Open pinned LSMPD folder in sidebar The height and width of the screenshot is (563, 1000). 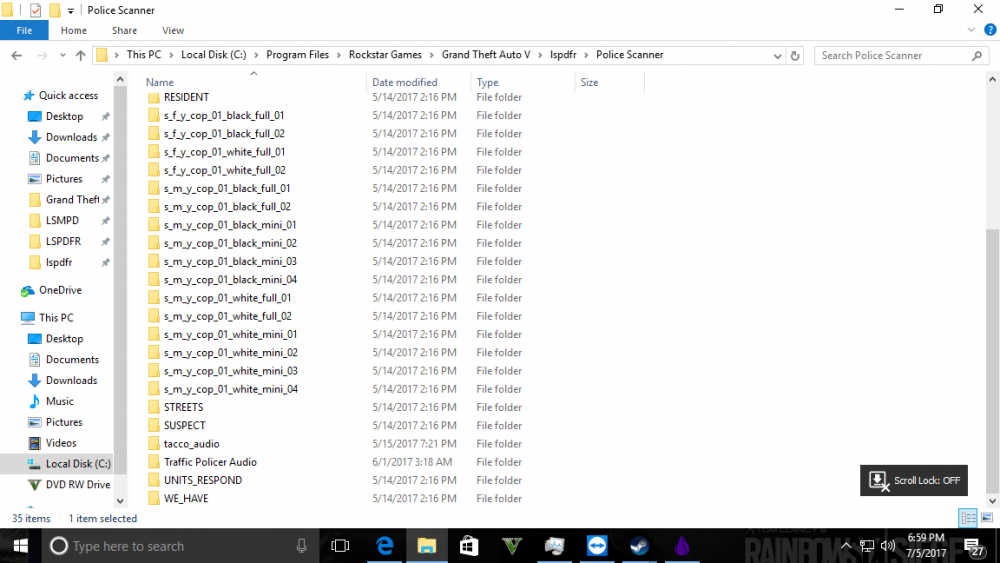62,221
